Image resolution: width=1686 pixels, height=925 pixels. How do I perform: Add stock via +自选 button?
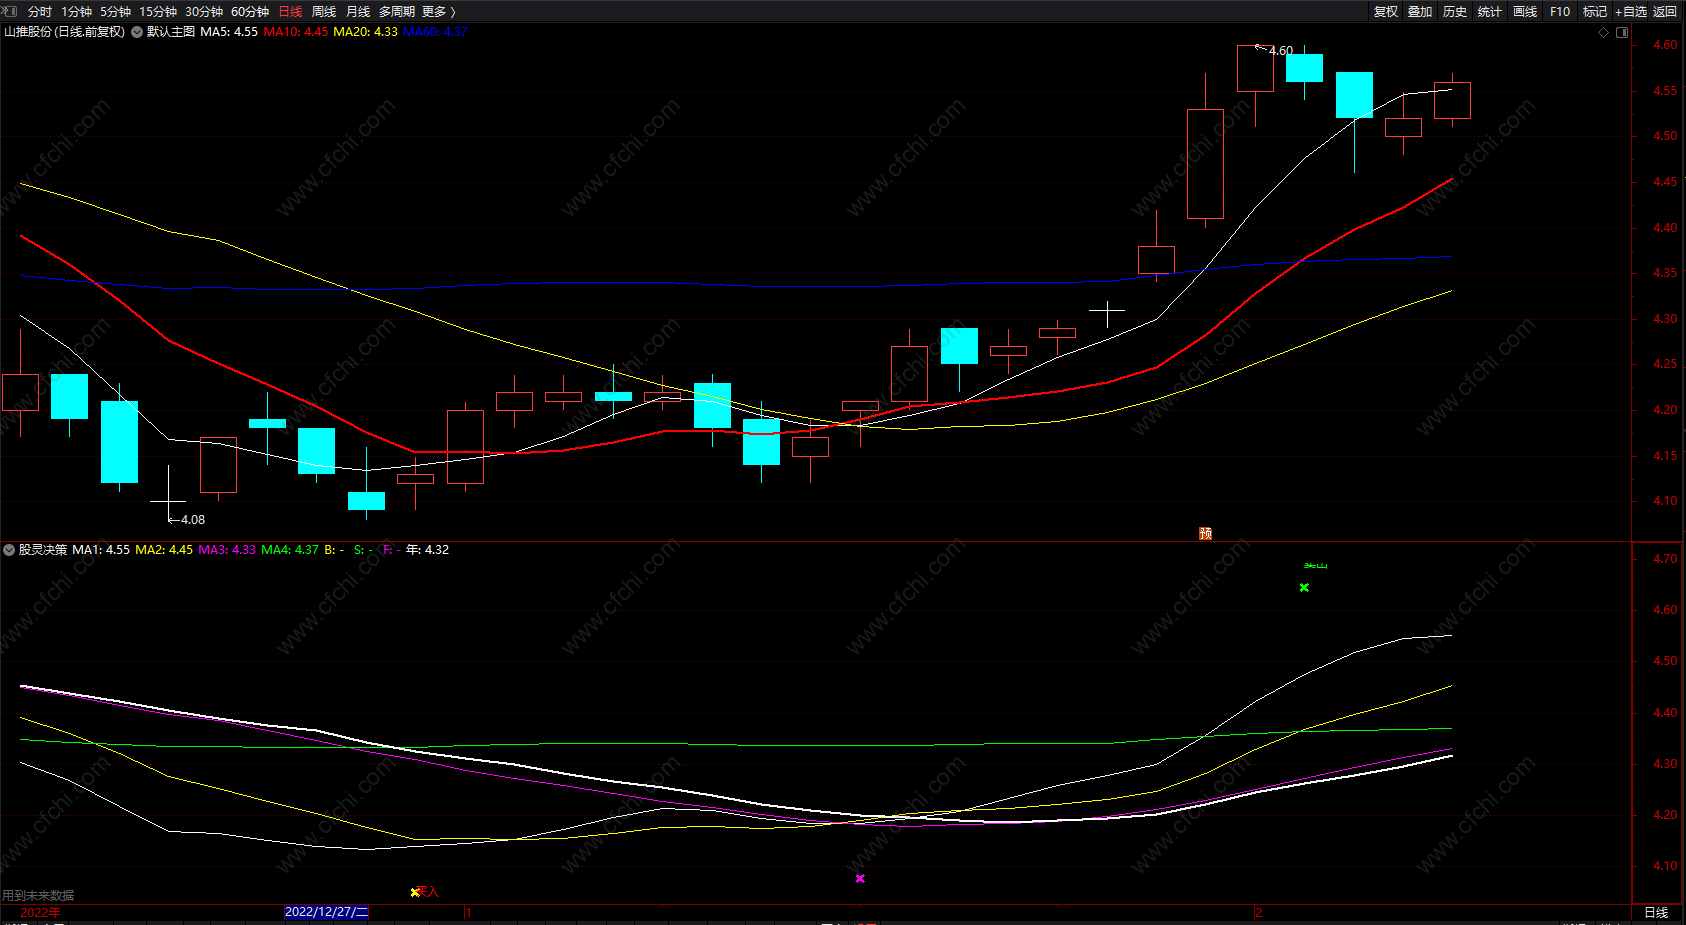click(1631, 12)
